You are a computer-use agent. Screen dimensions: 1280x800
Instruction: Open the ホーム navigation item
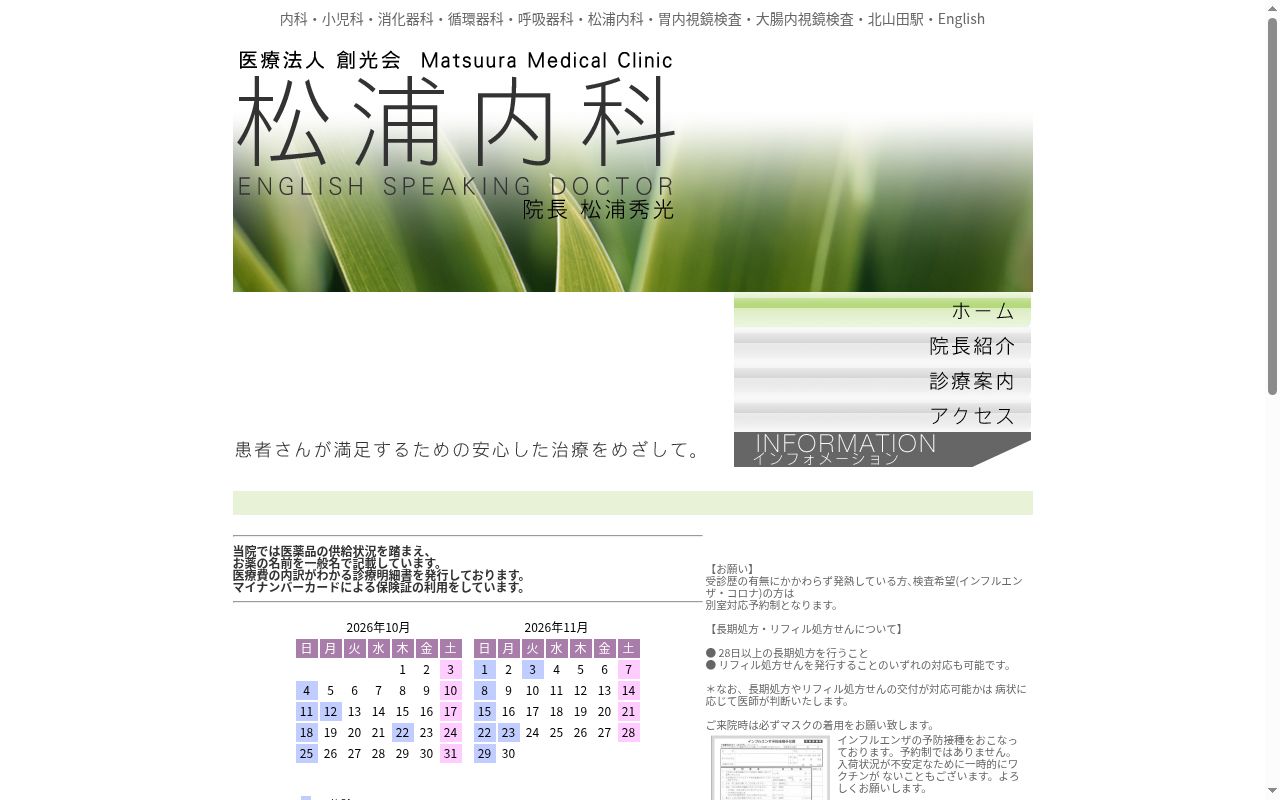(x=882, y=311)
